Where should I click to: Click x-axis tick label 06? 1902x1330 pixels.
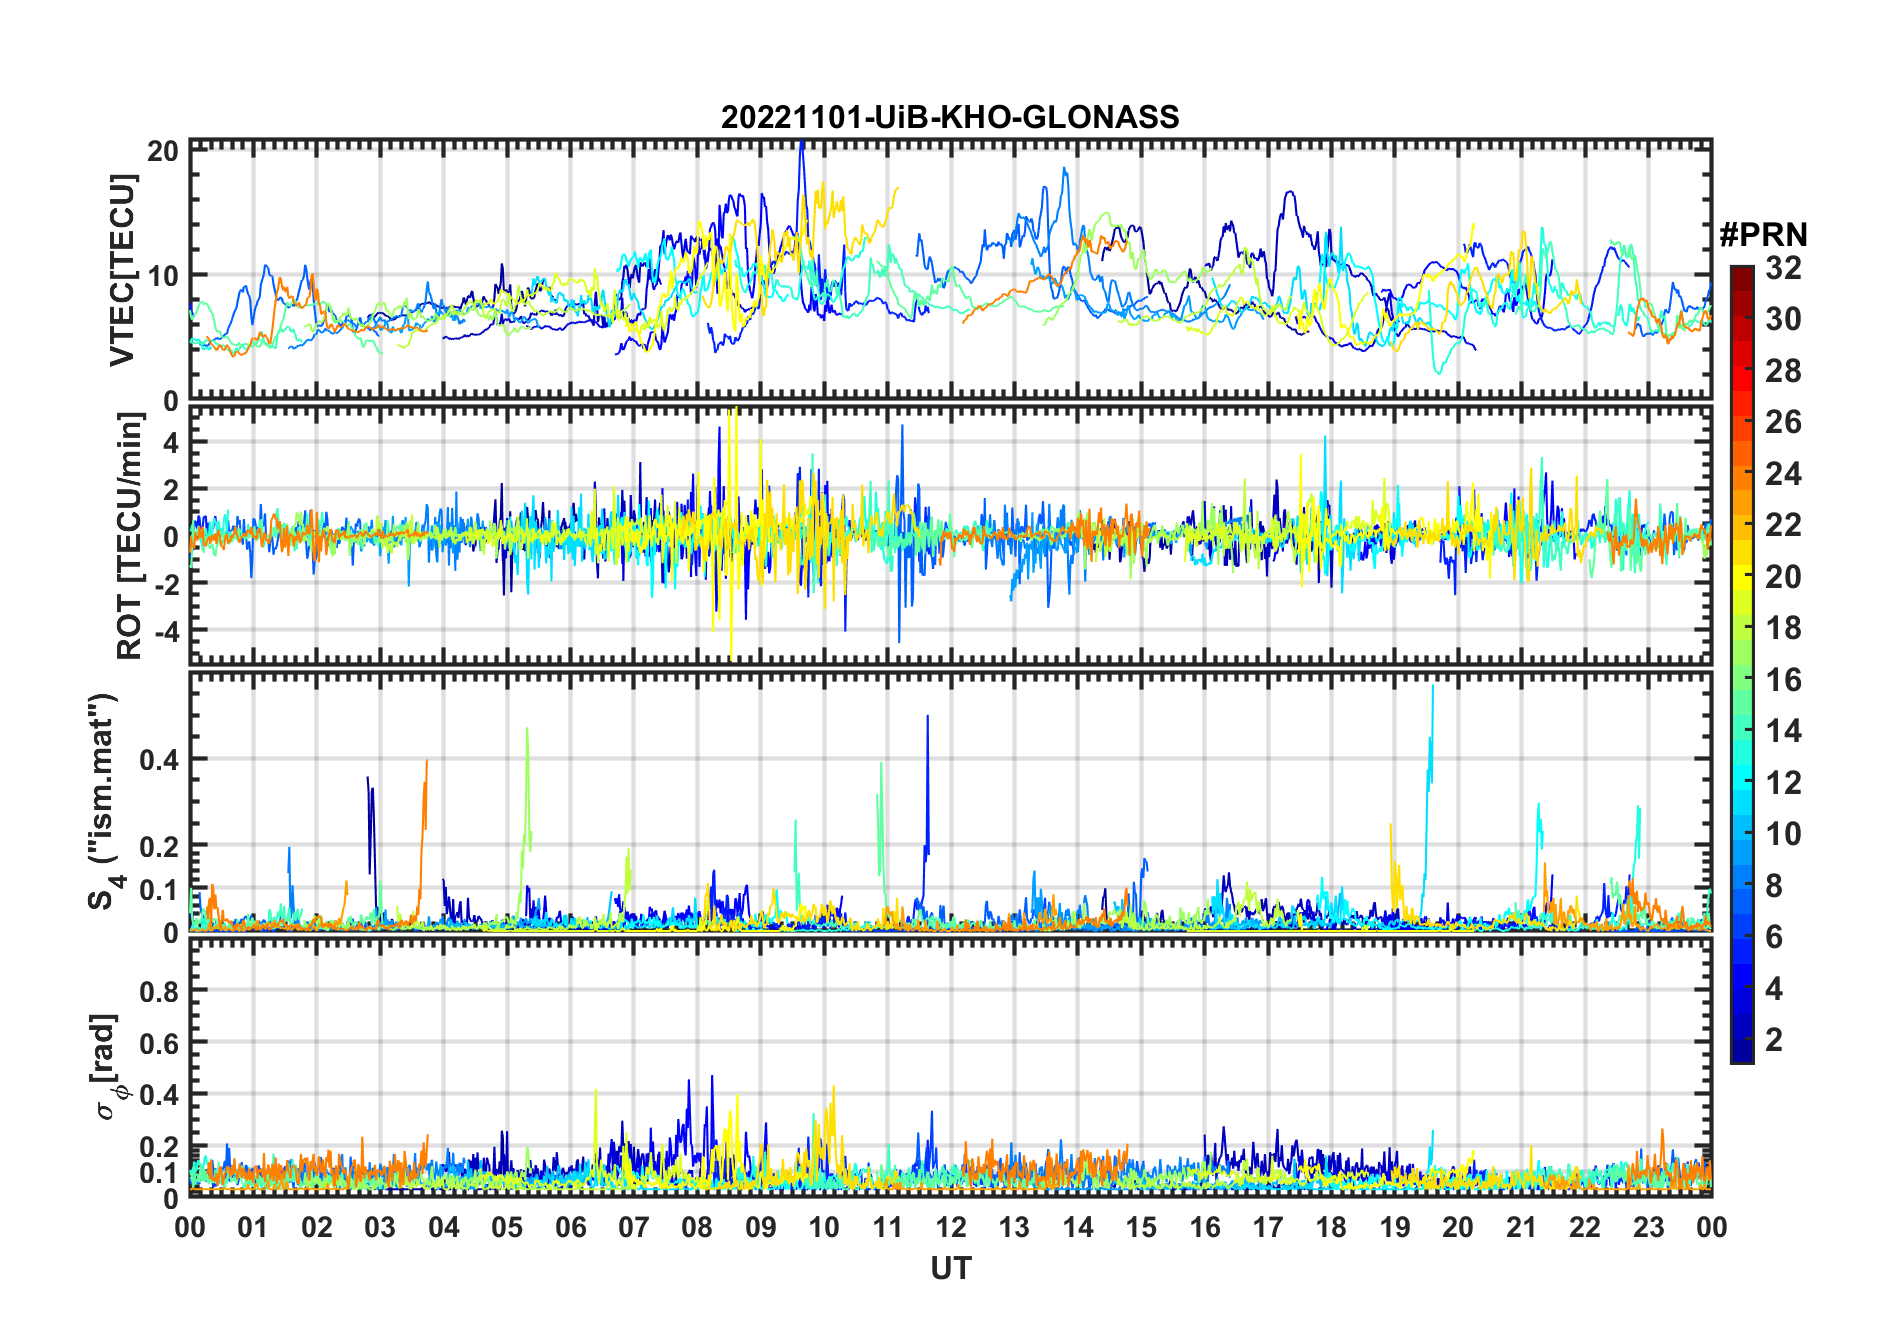[570, 1227]
